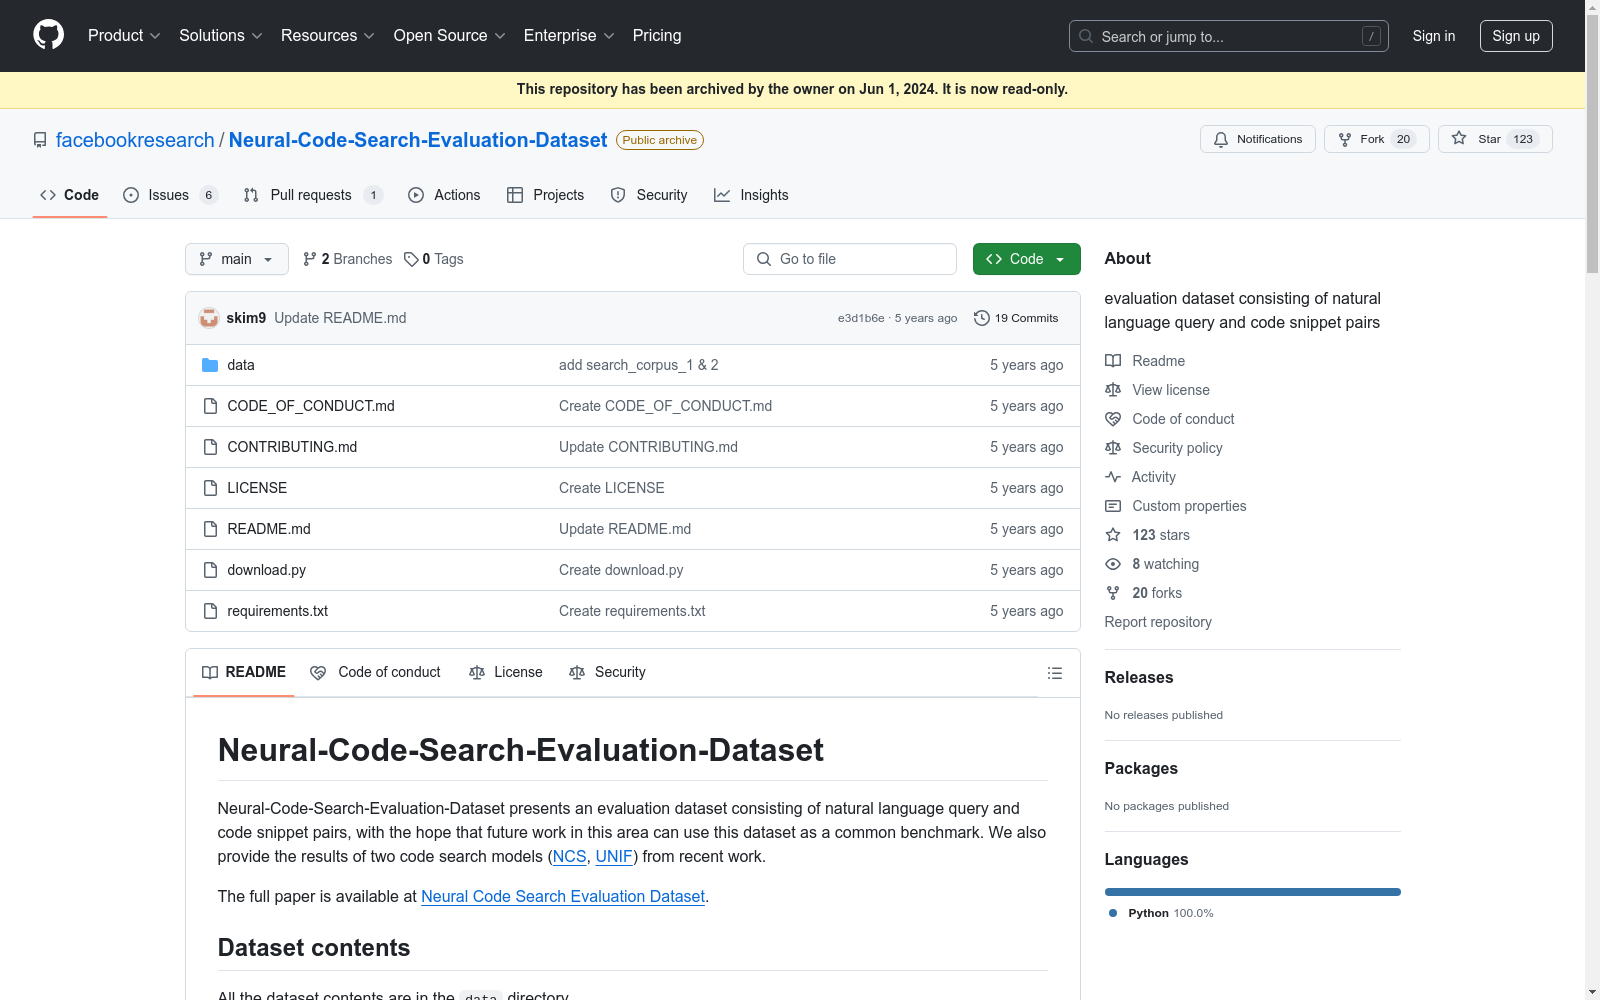Viewport: 1600px width, 1000px height.
Task: Click the file icon beside requirements.txt
Action: 210,611
